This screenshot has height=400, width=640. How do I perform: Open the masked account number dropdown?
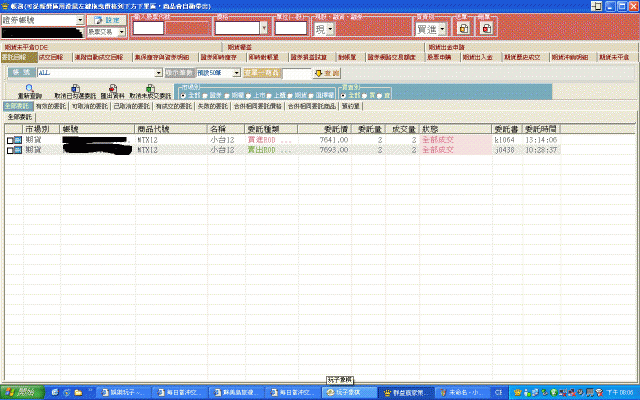[x=43, y=32]
